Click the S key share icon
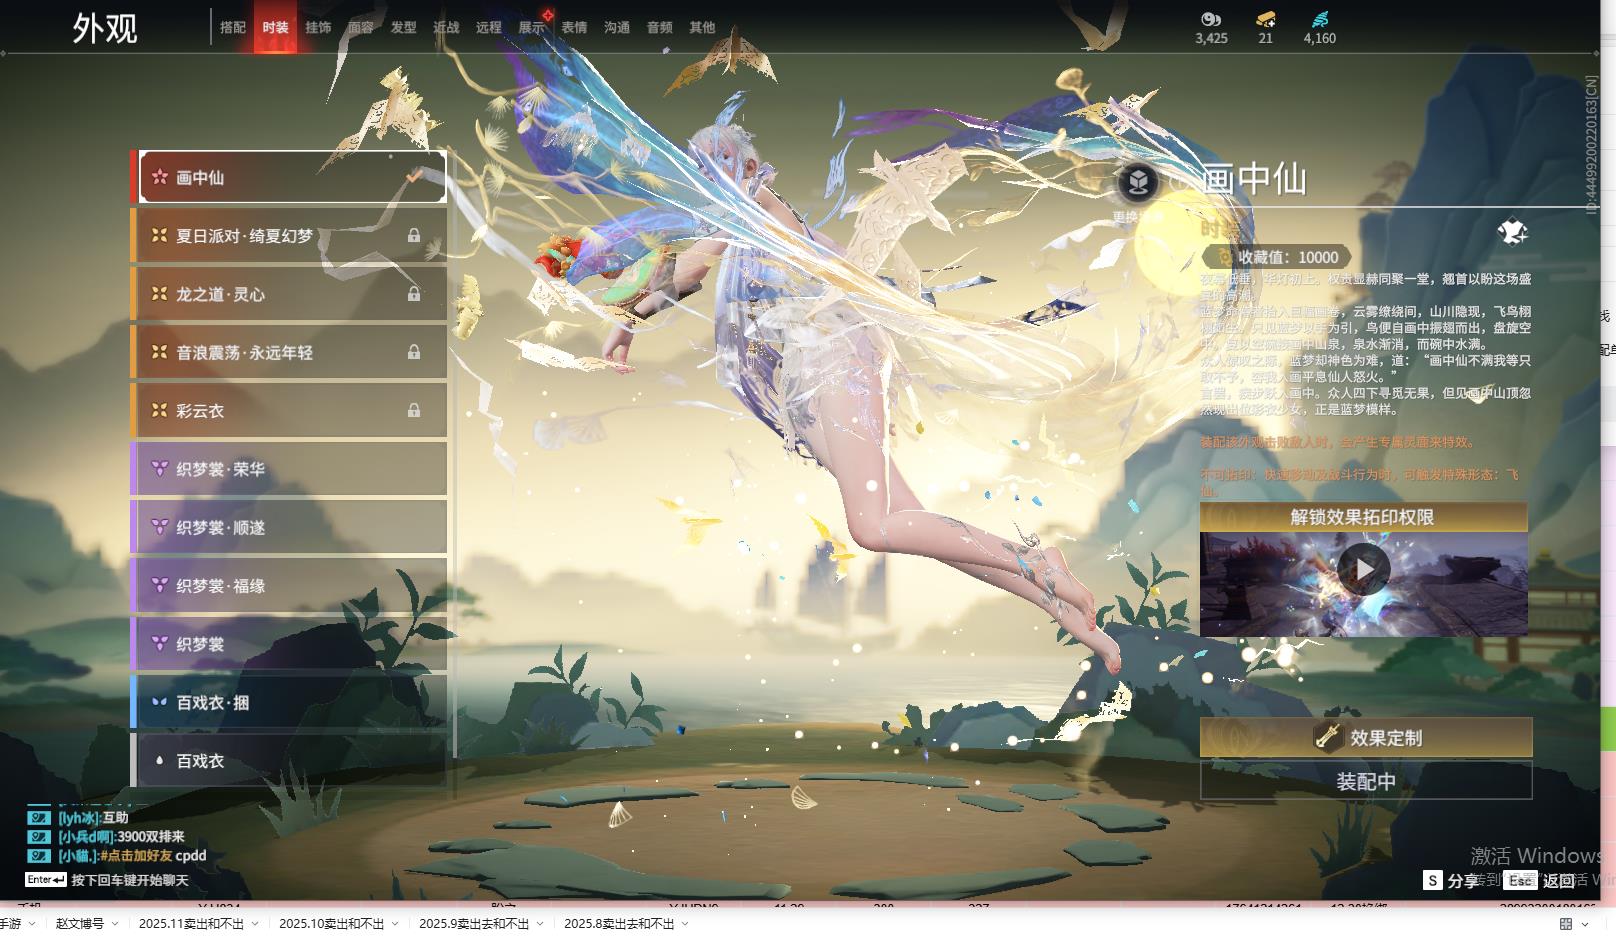The image size is (1616, 939). pyautogui.click(x=1433, y=880)
